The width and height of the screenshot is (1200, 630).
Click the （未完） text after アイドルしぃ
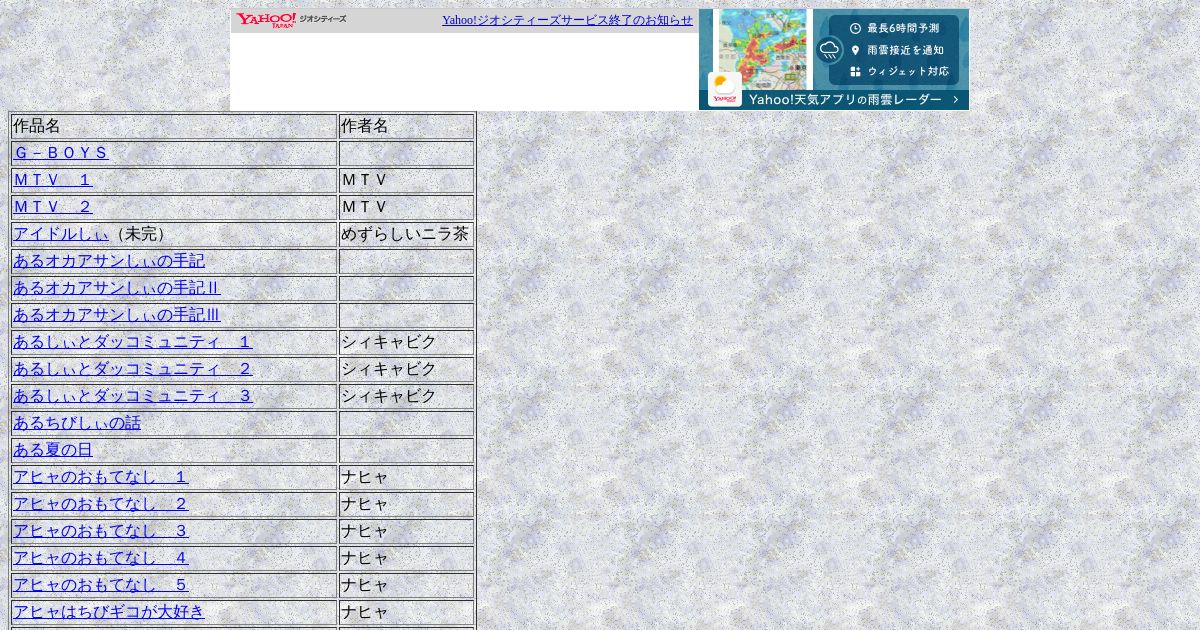(141, 234)
